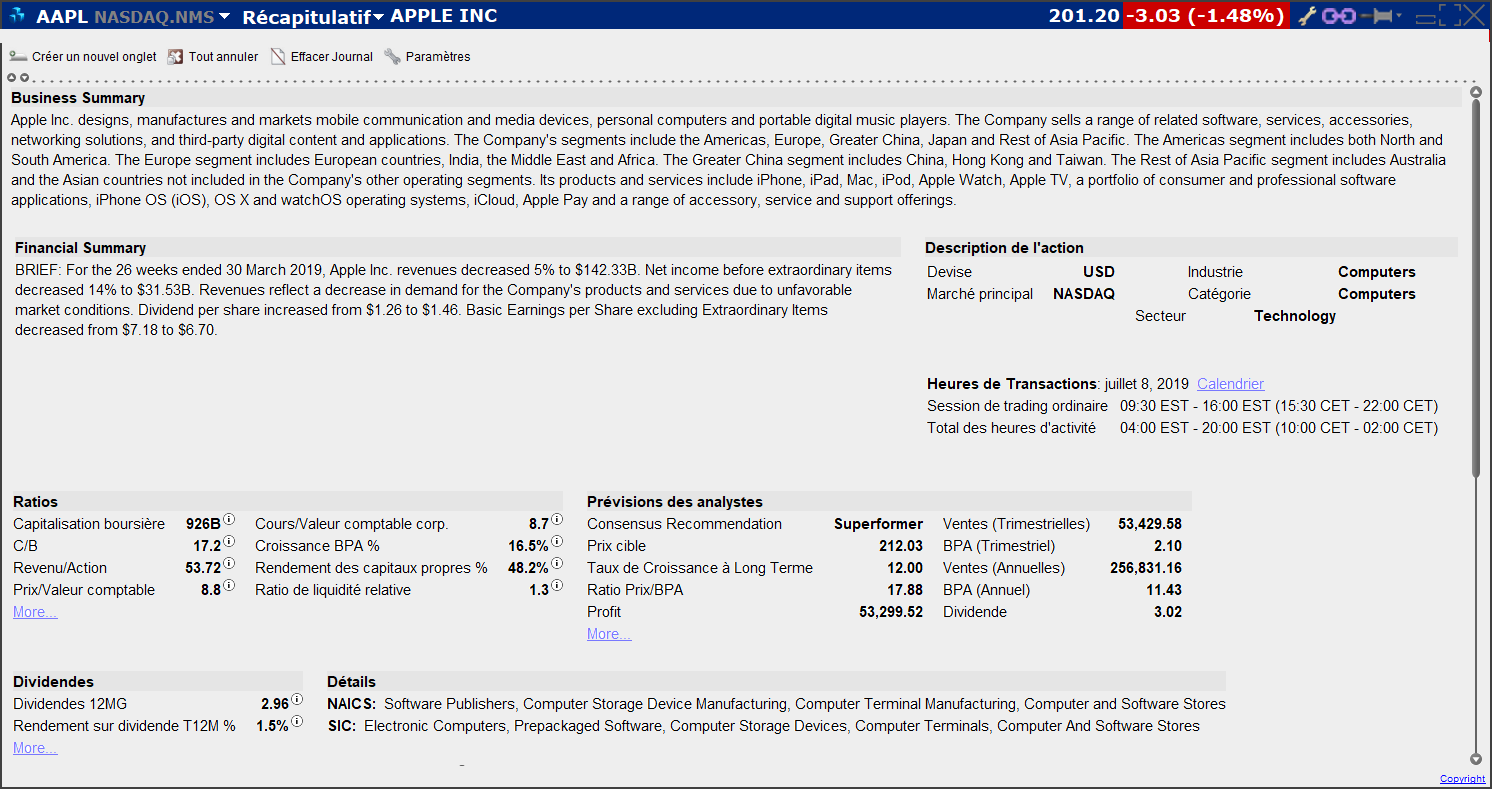Click the BPA (Annuel) value 11.43

coord(1164,590)
